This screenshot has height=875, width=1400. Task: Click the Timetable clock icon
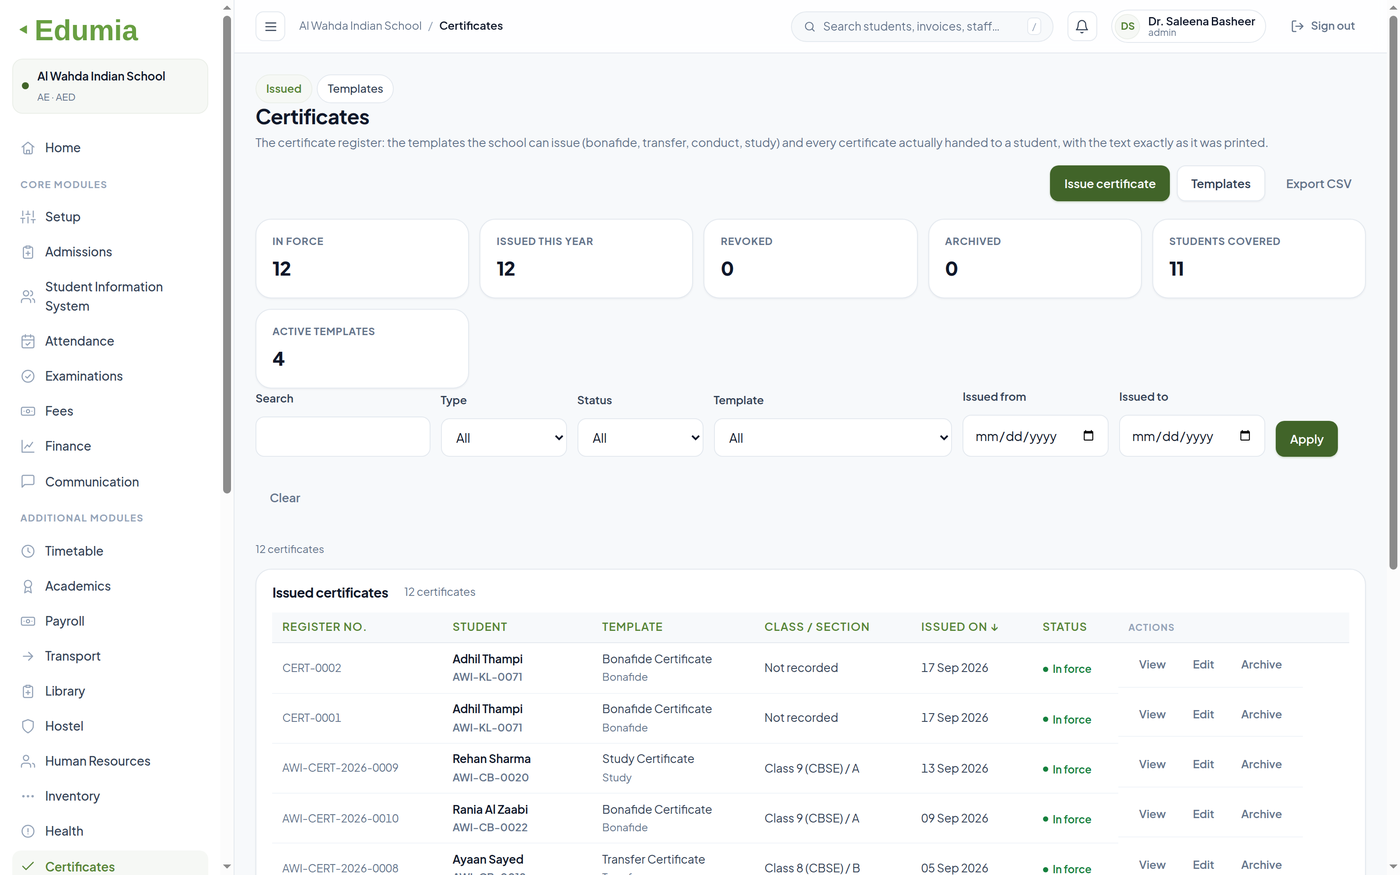28,551
